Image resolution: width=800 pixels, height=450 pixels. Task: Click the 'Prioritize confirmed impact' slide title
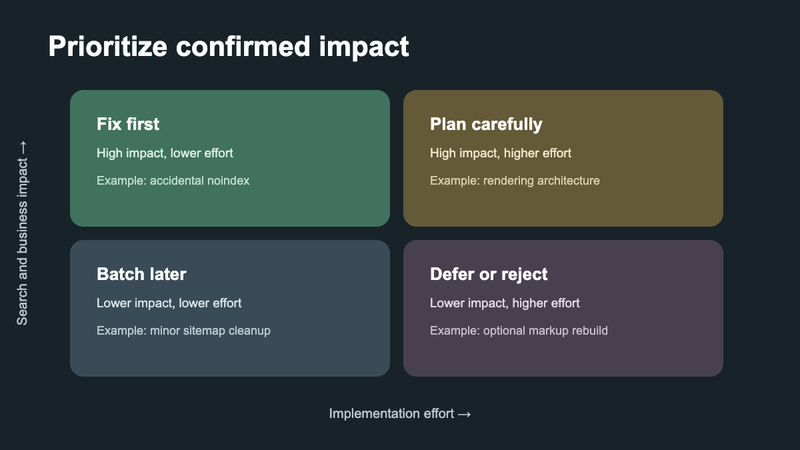click(229, 47)
